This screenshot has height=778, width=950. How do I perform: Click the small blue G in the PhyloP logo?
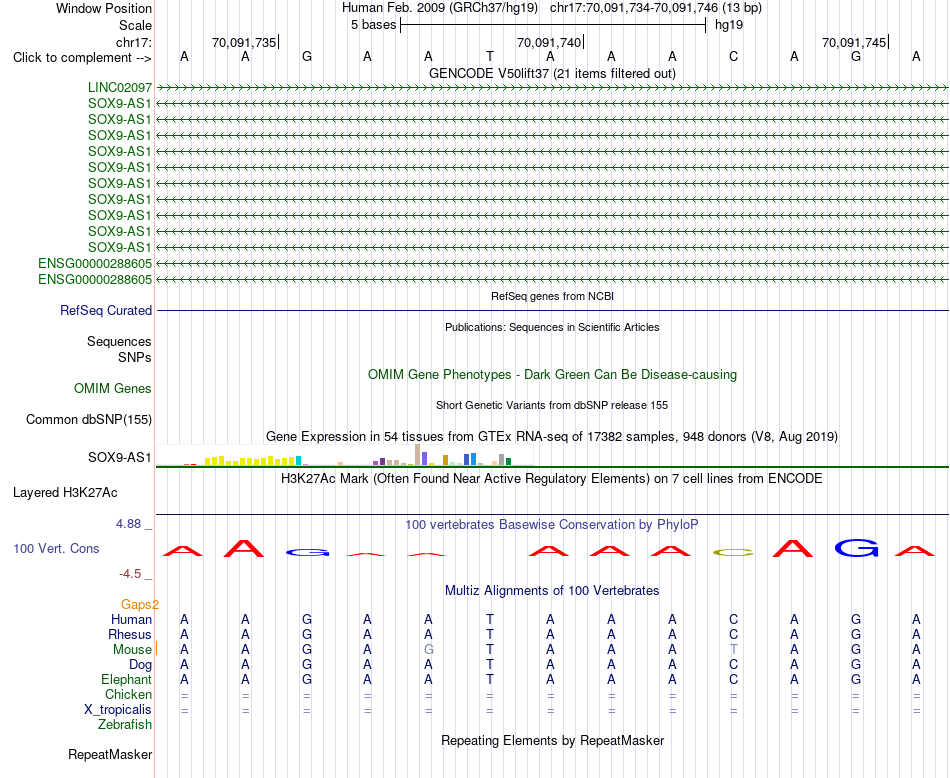[307, 553]
